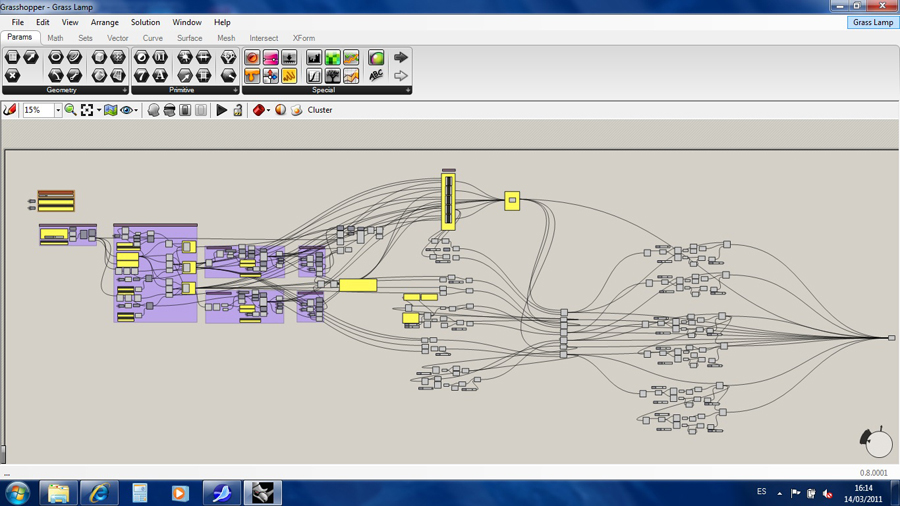Click the Grass Lamp document button
Screen dimensions: 900x506
coord(872,22)
